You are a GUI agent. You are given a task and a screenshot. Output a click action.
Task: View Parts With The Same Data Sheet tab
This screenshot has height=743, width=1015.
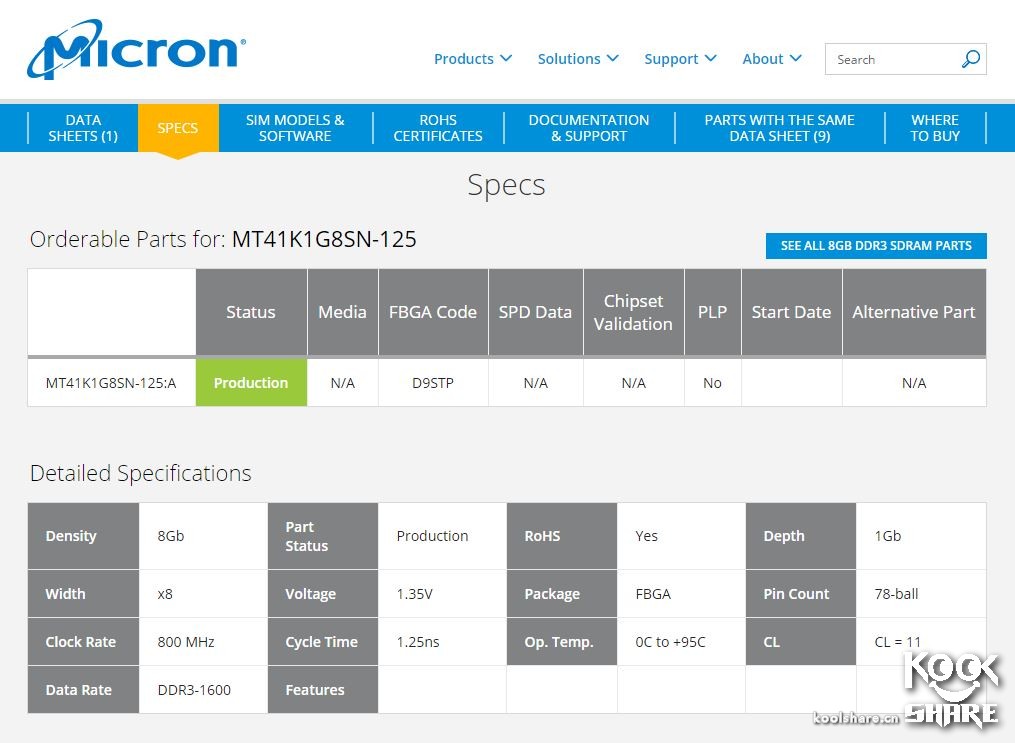(x=779, y=128)
